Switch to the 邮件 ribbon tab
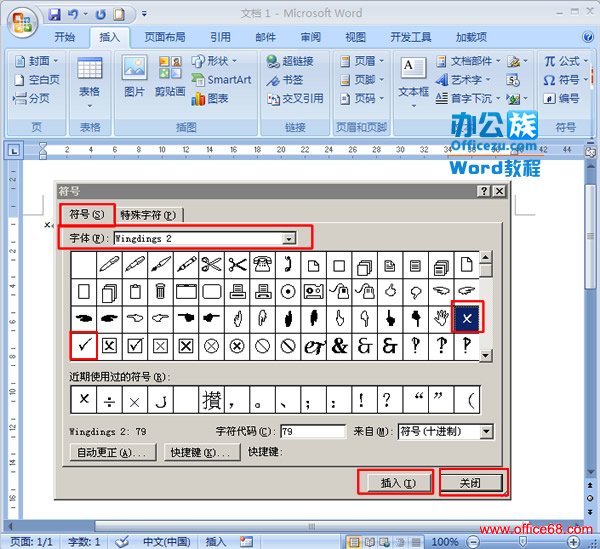This screenshot has height=549, width=600. (x=266, y=37)
